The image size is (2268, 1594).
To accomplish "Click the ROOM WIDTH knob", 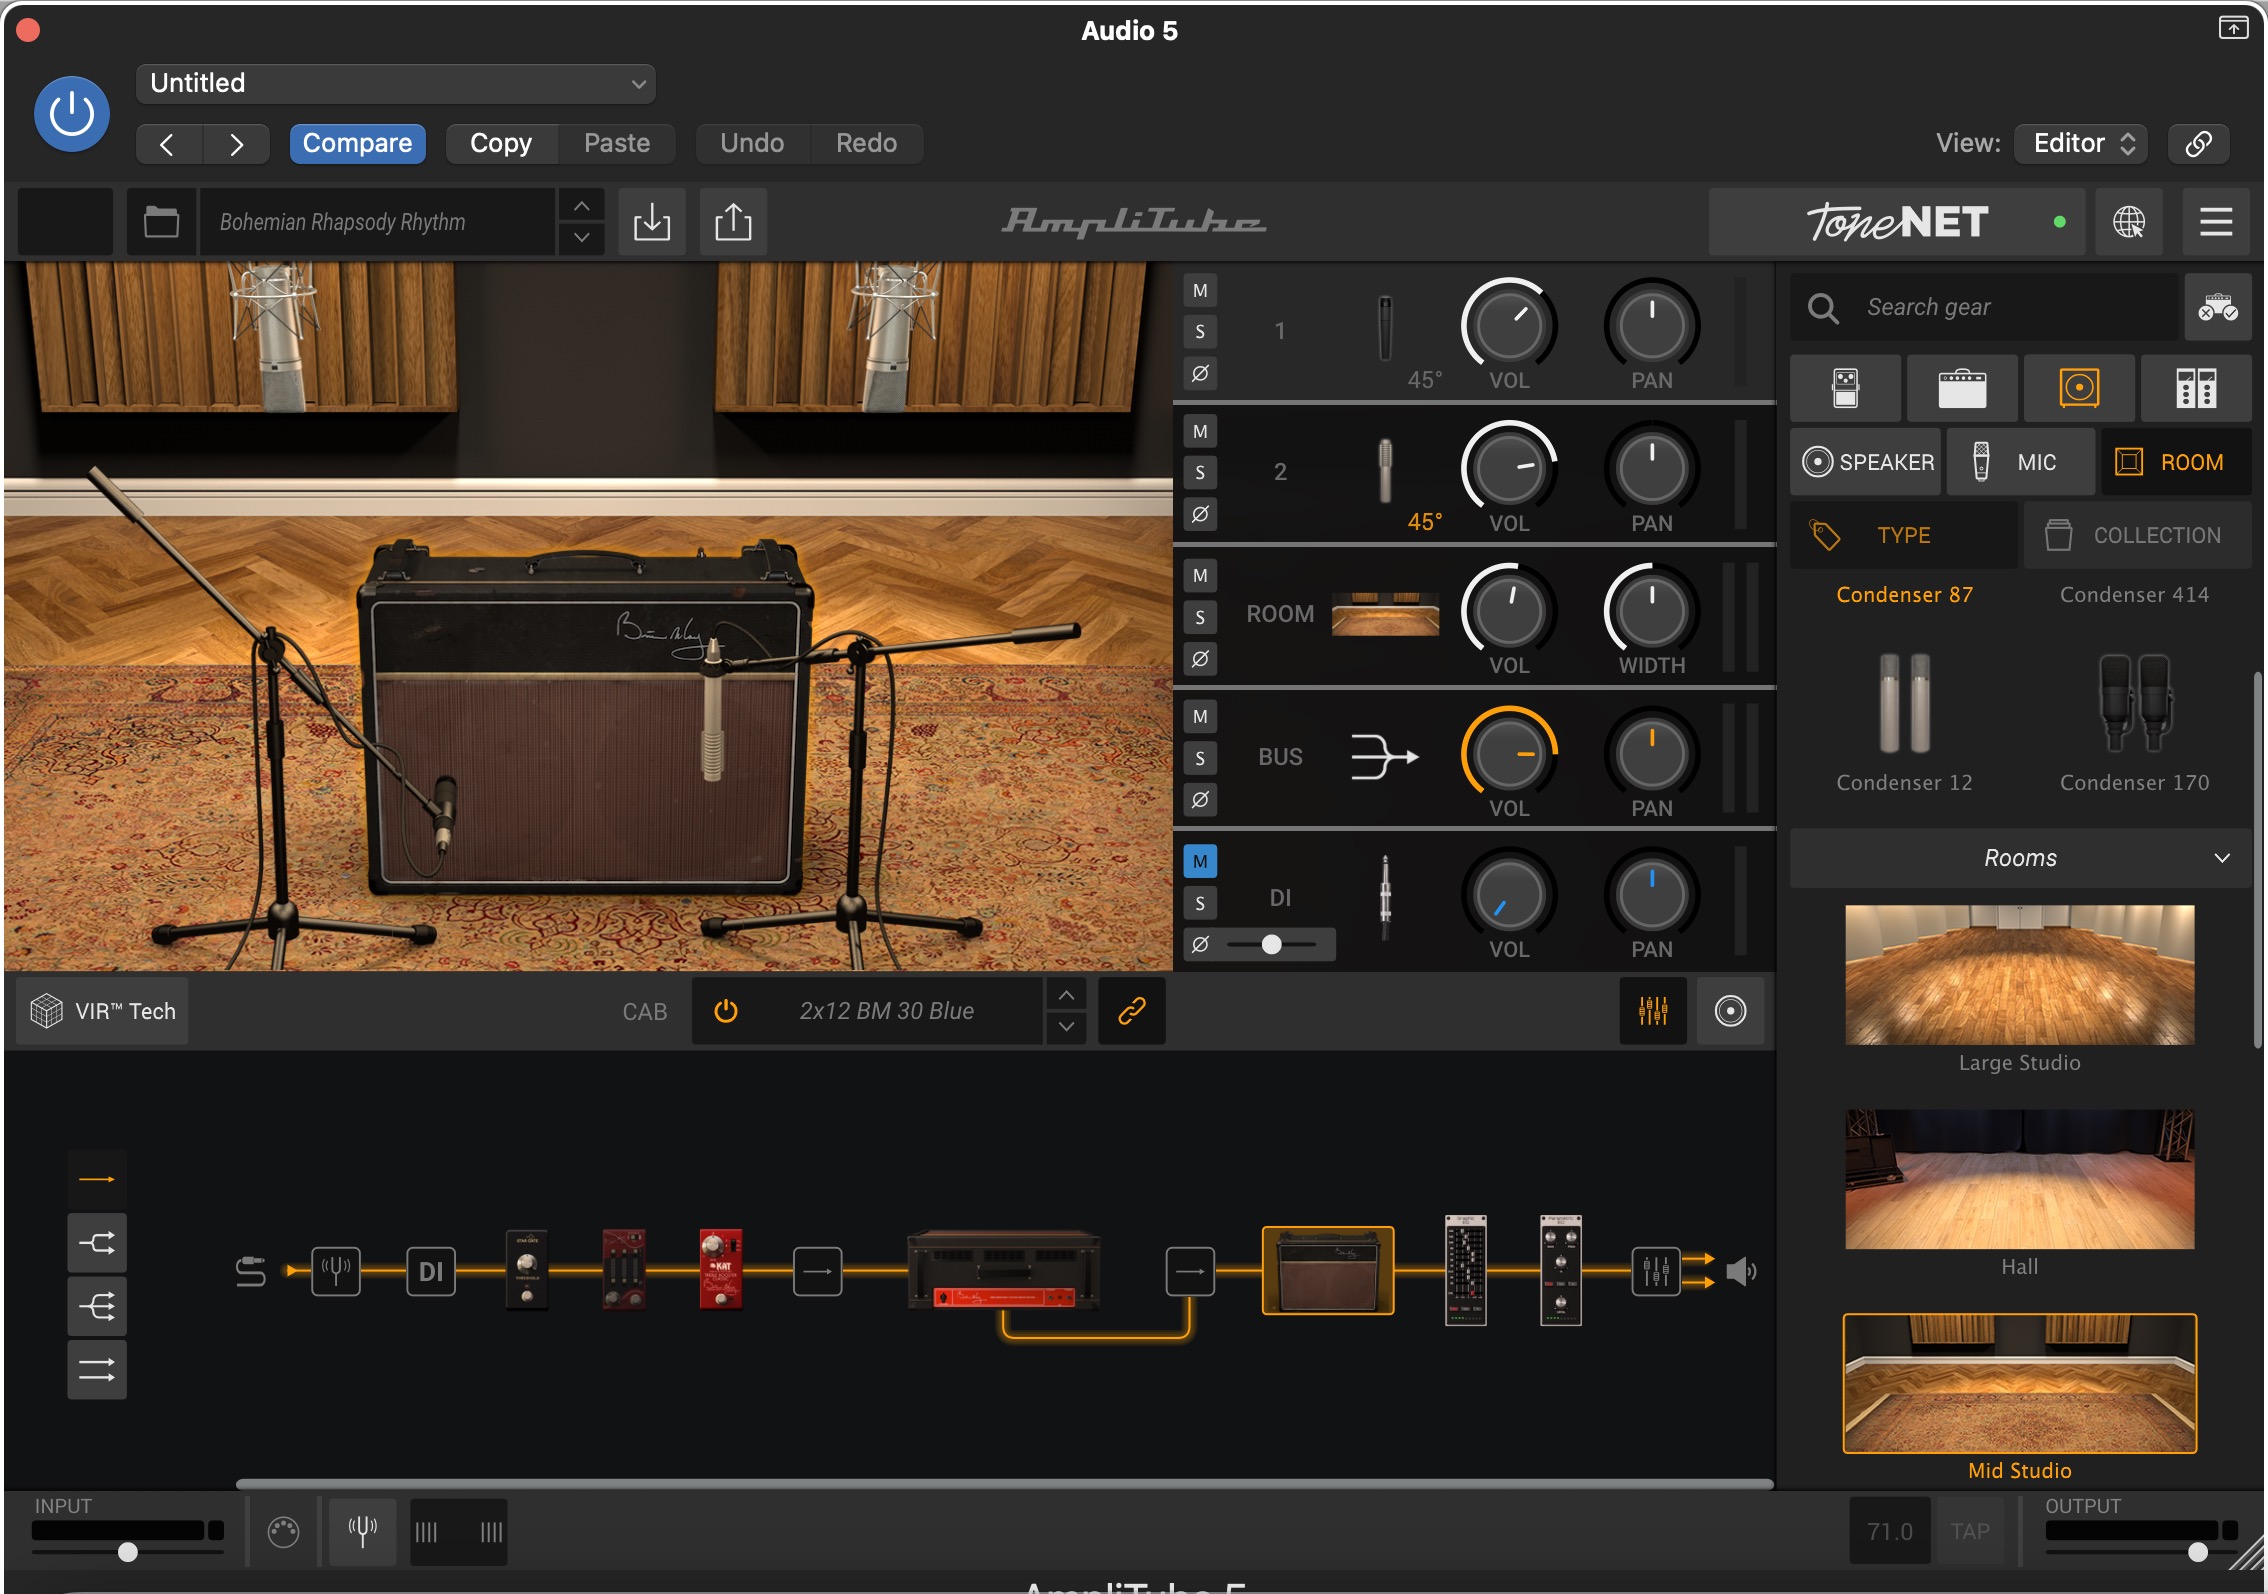I will tap(1651, 611).
